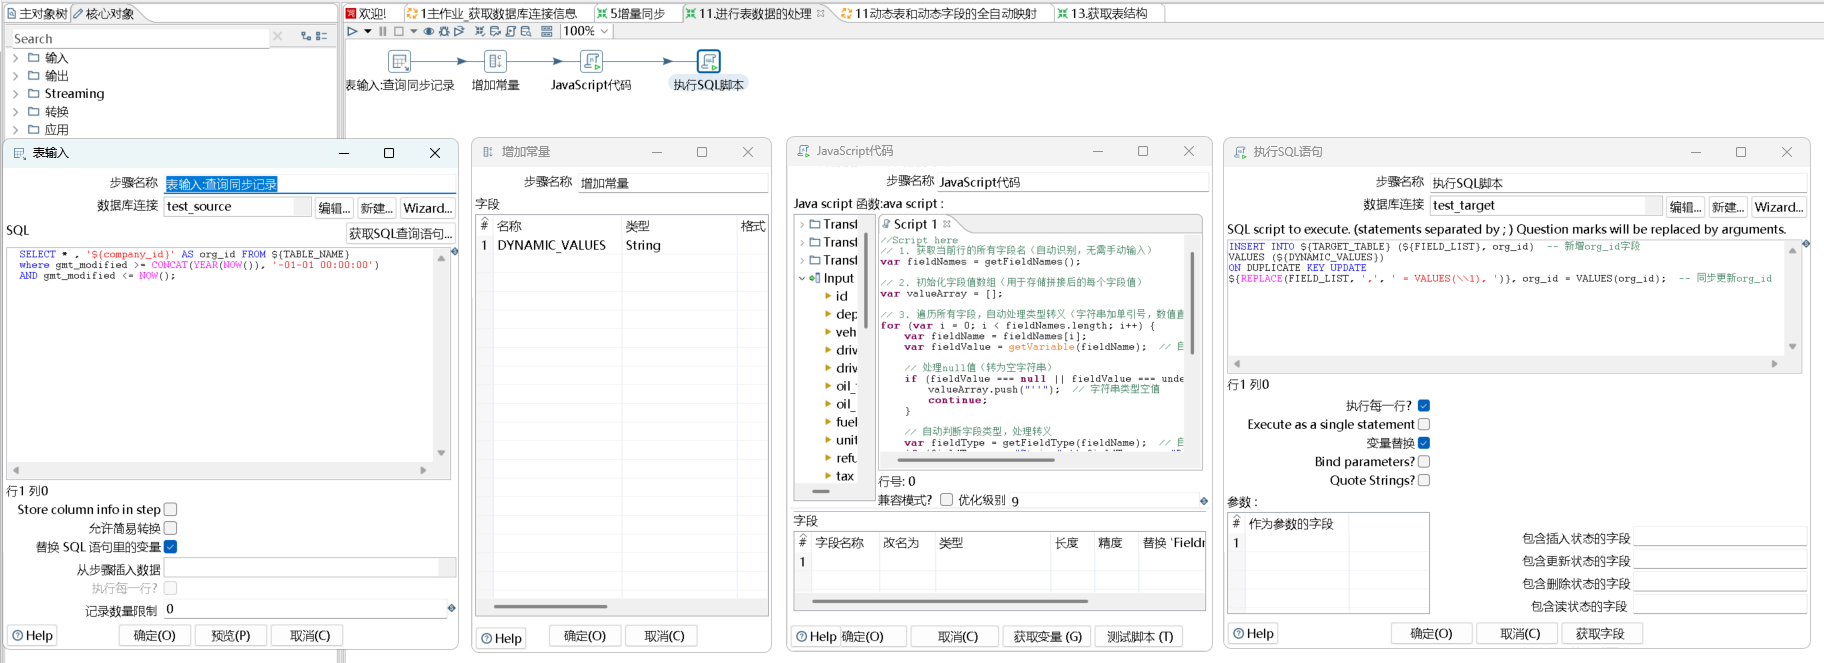The image size is (1824, 663).
Task: Uncheck the 变量替换 checkbox
Action: pyautogui.click(x=1424, y=443)
